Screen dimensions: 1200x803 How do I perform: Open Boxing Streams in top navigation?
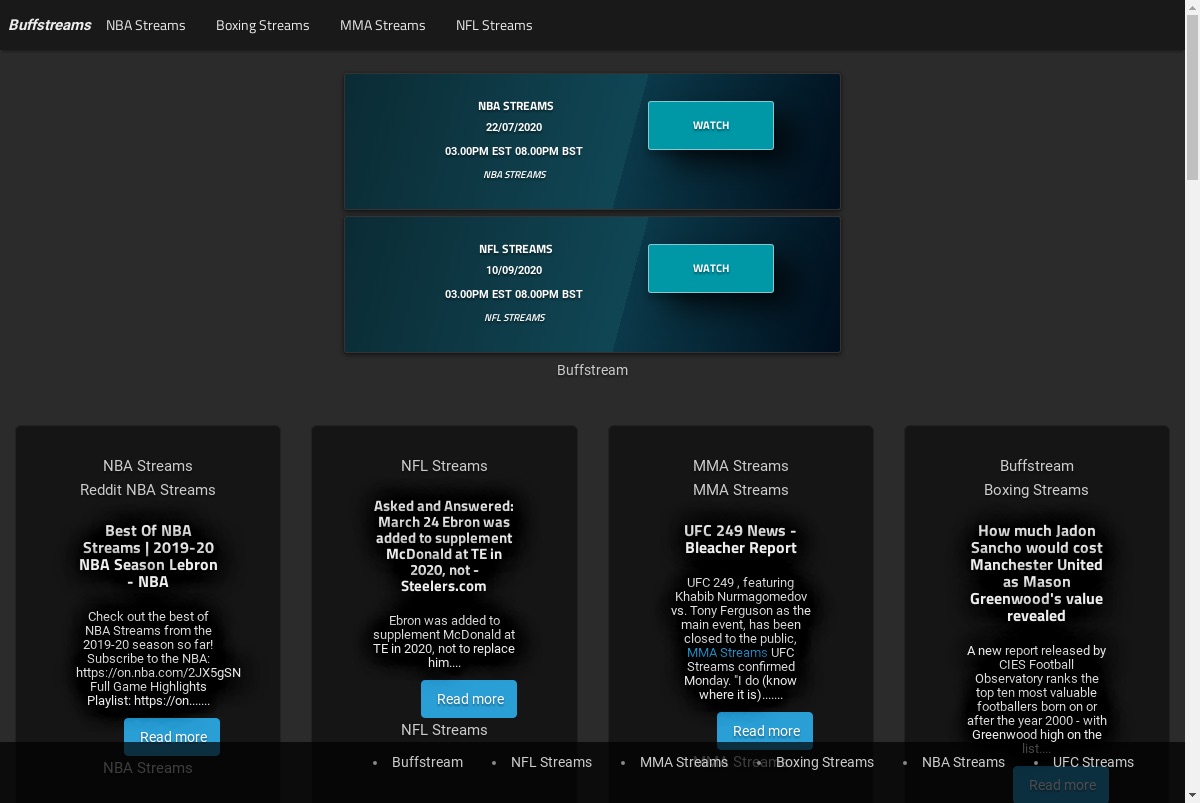pos(263,25)
